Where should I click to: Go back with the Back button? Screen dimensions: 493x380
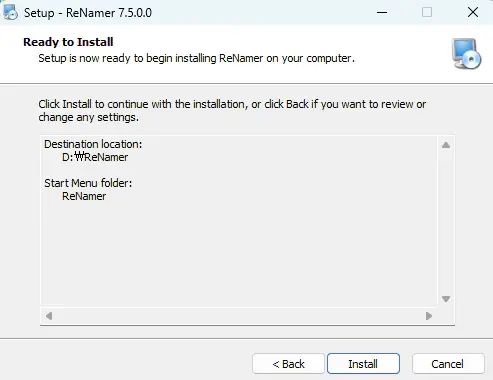click(288, 364)
